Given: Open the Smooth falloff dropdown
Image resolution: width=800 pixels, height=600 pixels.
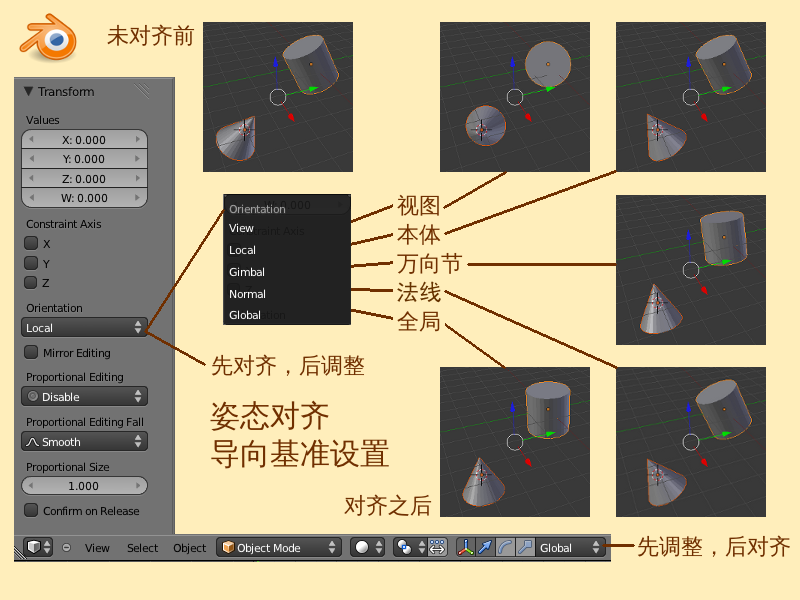Looking at the screenshot, I should point(84,441).
